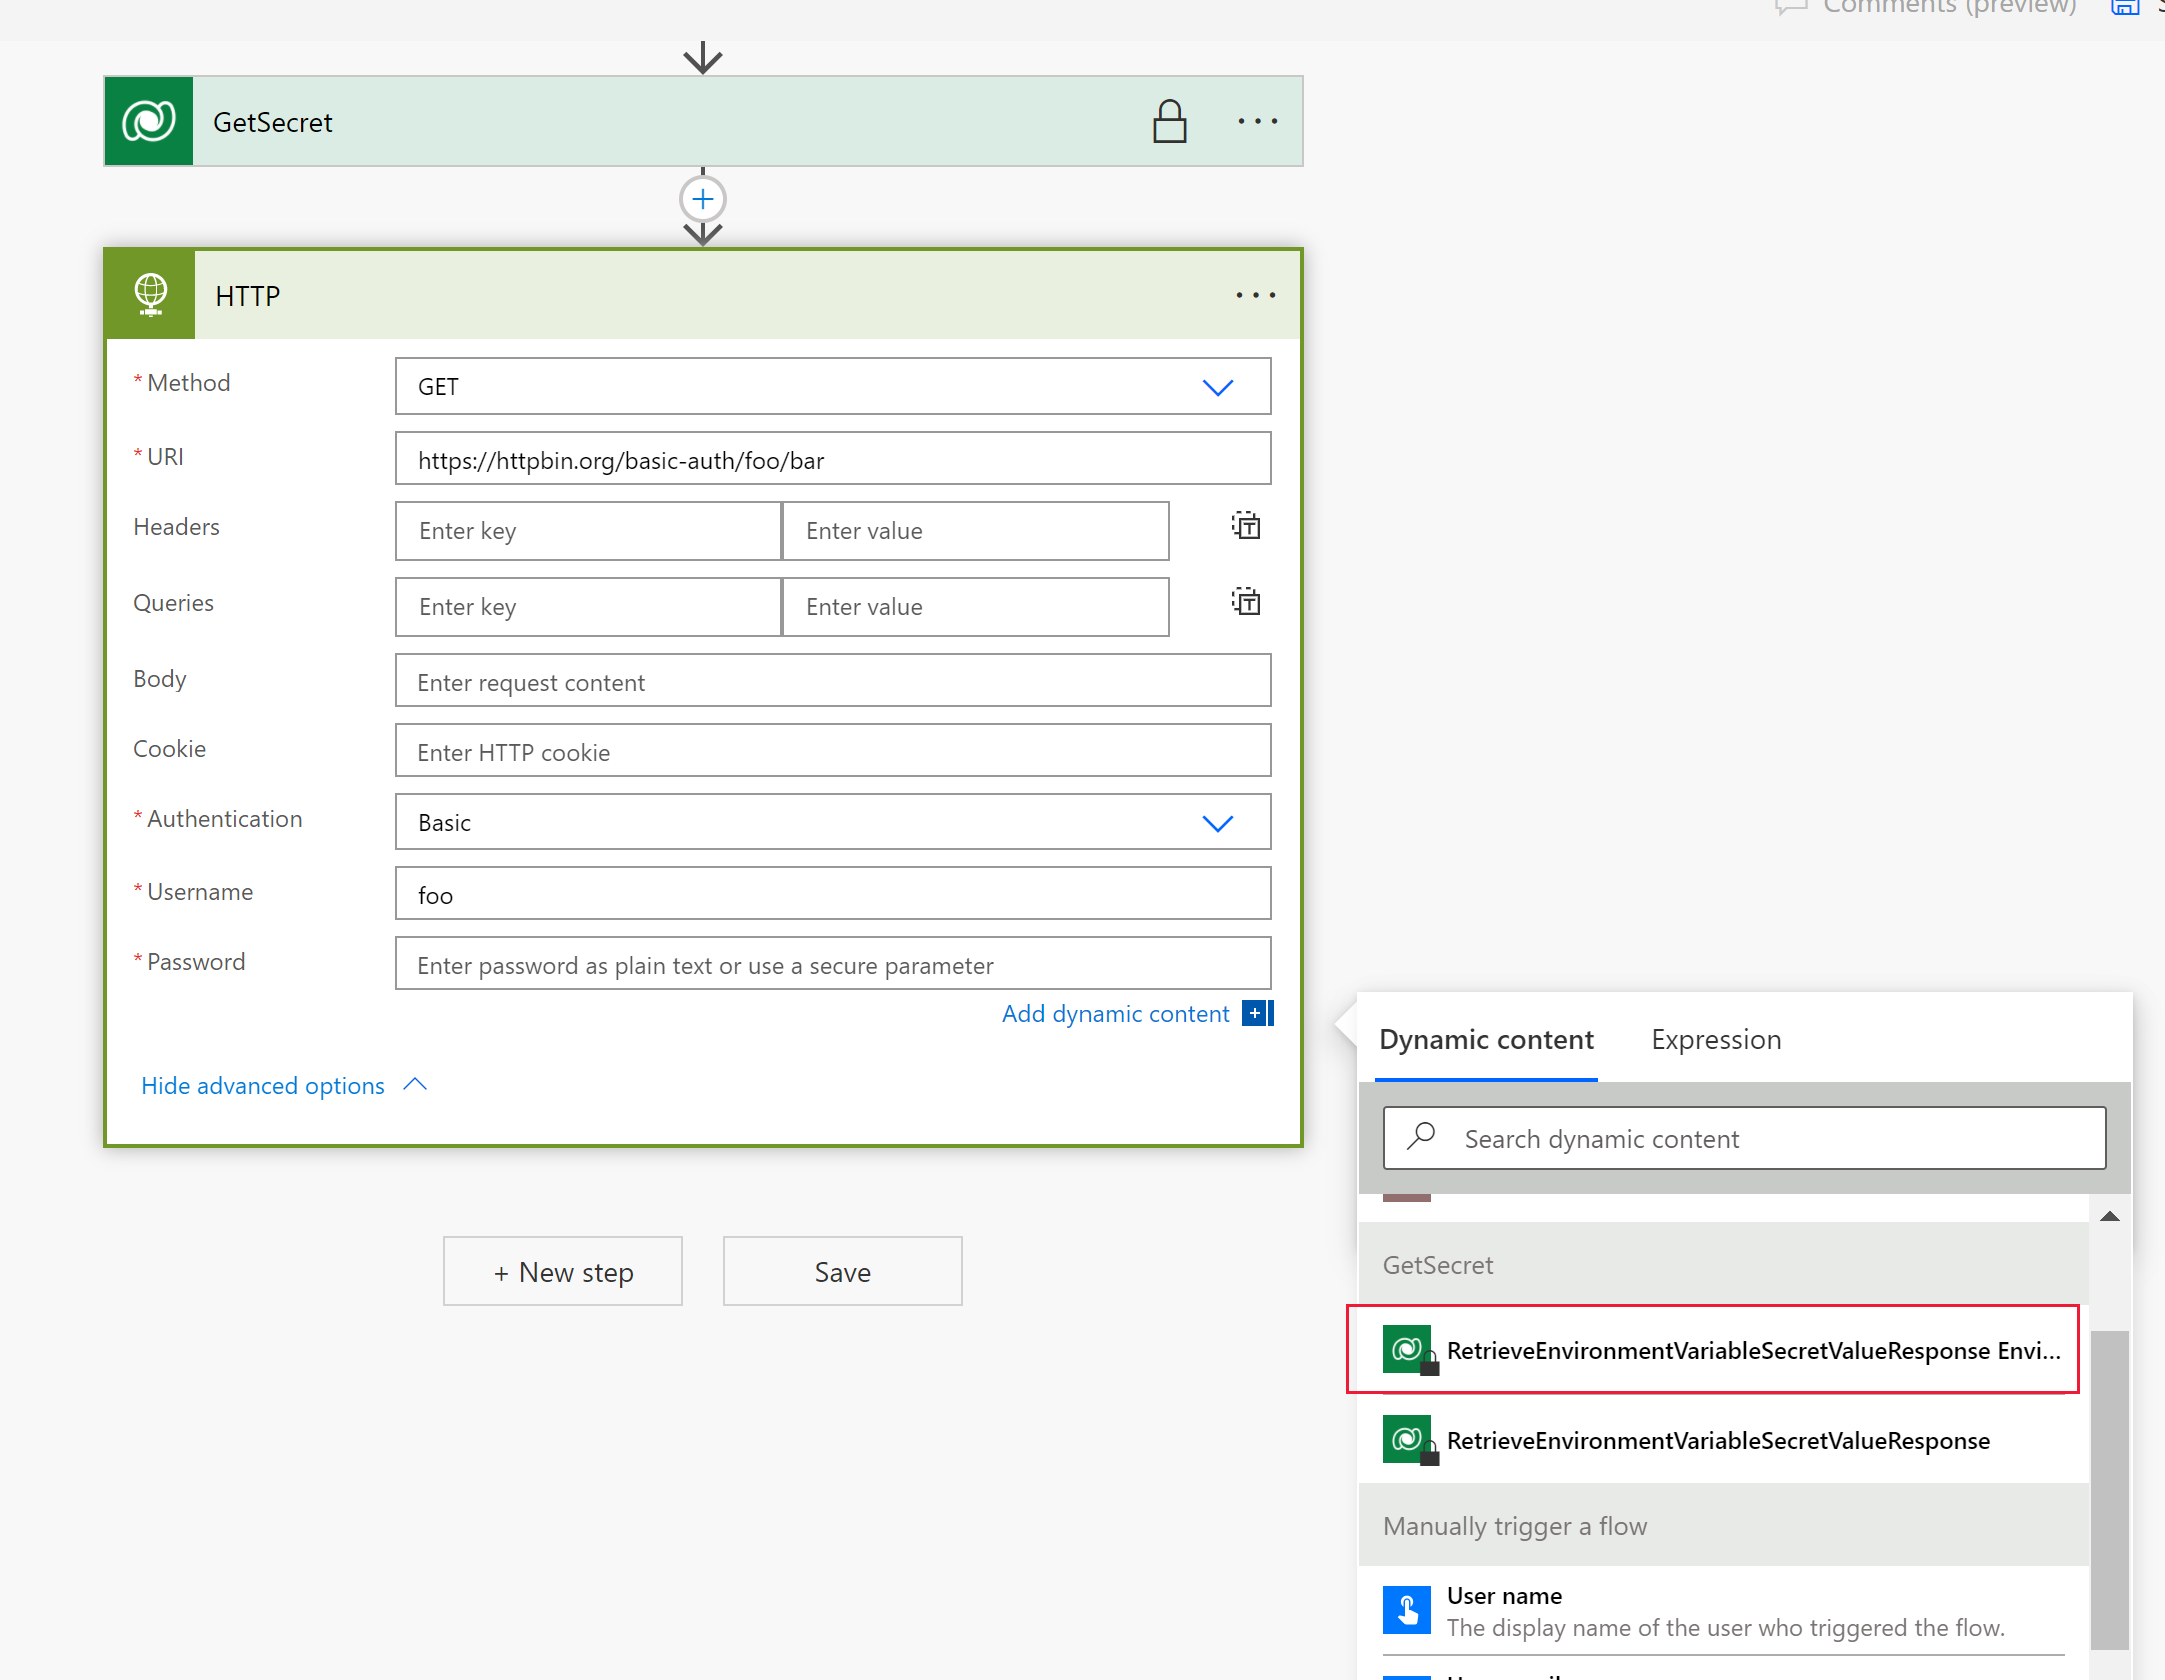Type in the Password input field
The width and height of the screenshot is (2165, 1680).
(831, 963)
